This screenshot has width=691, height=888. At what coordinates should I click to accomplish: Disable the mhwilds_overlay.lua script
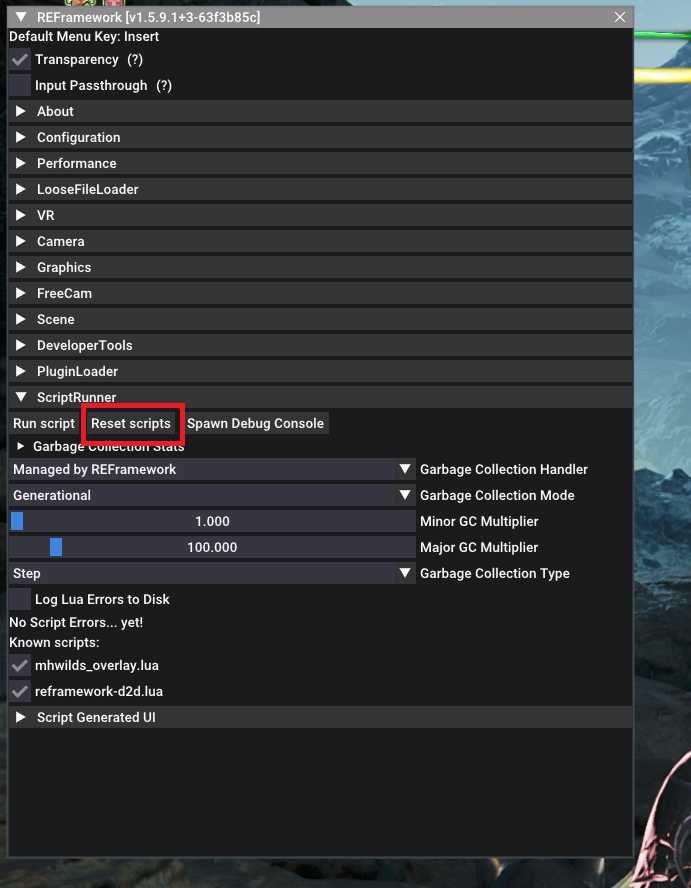click(x=20, y=665)
